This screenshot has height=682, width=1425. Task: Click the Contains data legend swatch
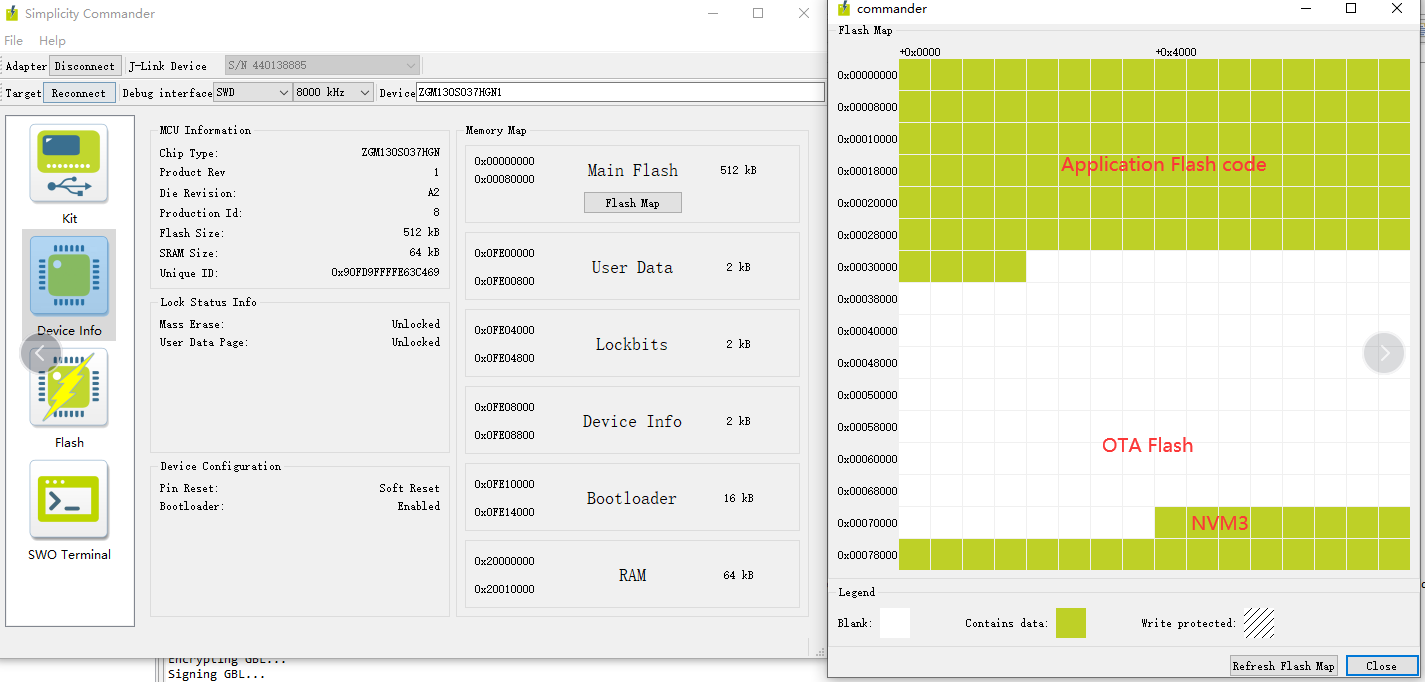tap(1070, 623)
